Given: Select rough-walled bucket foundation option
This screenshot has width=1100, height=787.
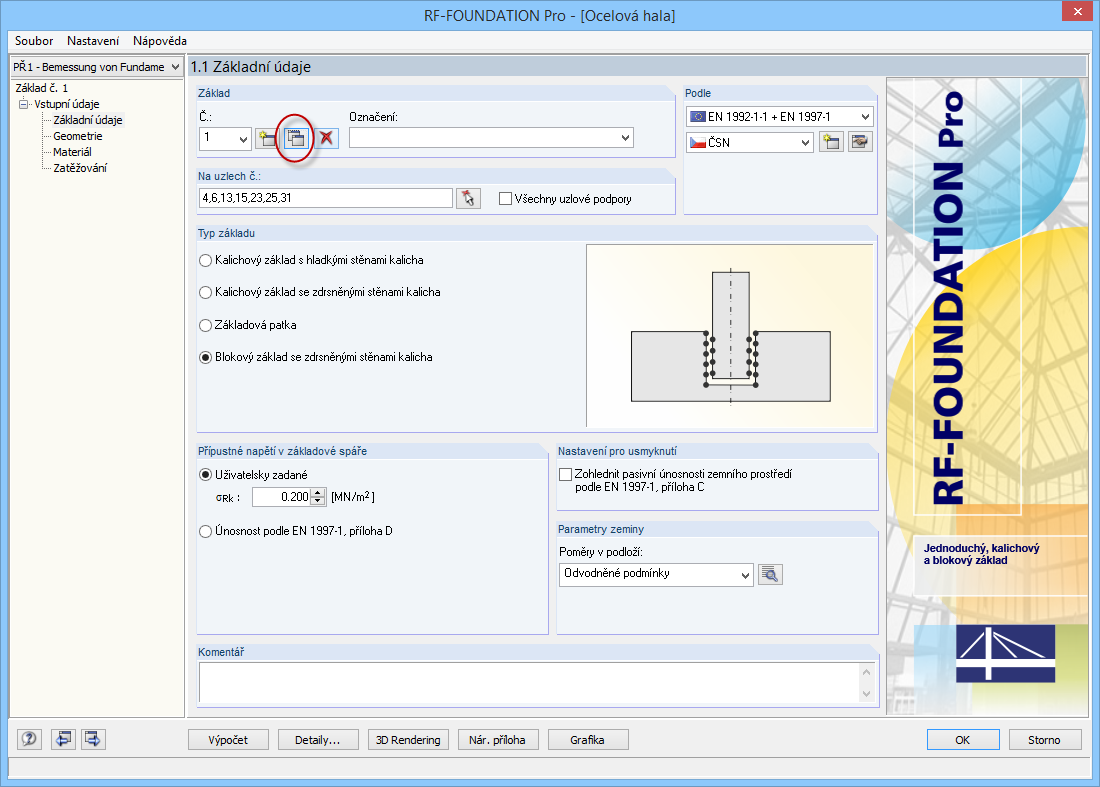Looking at the screenshot, I should point(206,292).
